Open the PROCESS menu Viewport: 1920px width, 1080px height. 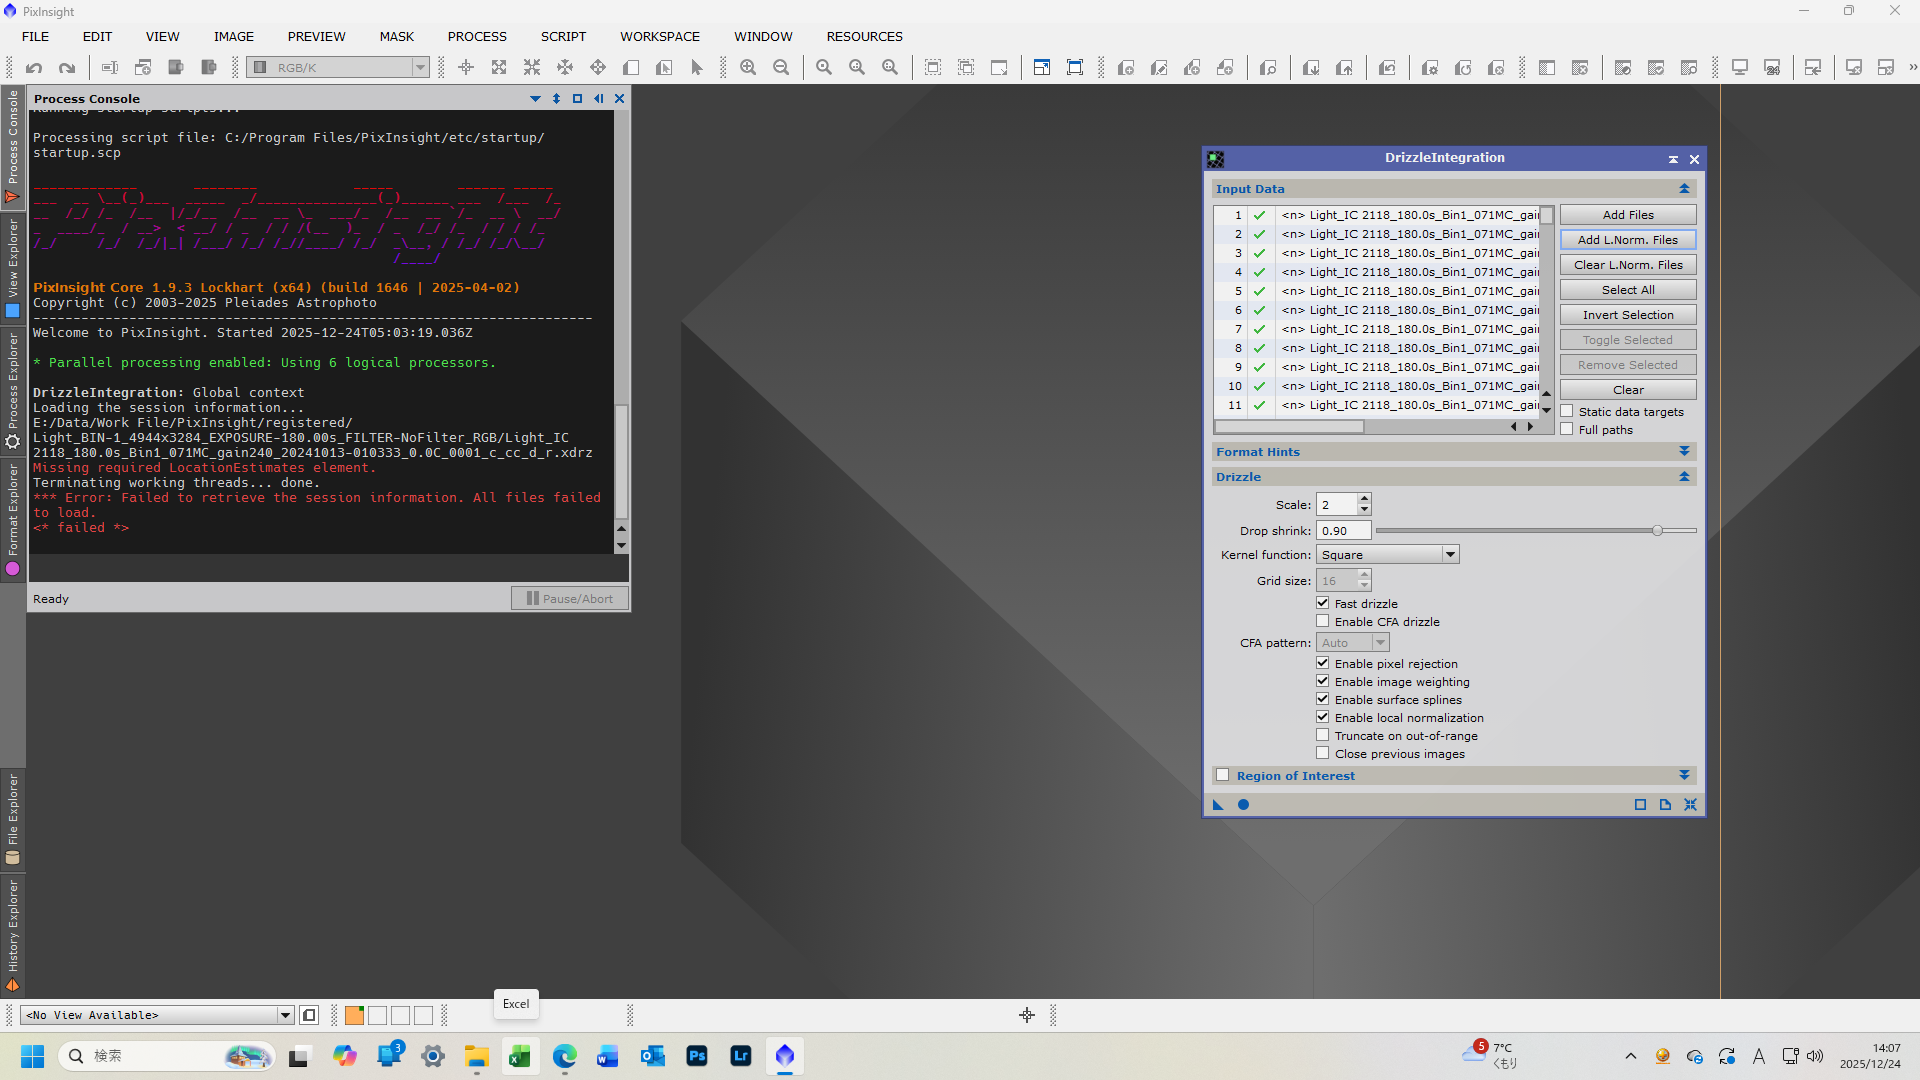(477, 37)
